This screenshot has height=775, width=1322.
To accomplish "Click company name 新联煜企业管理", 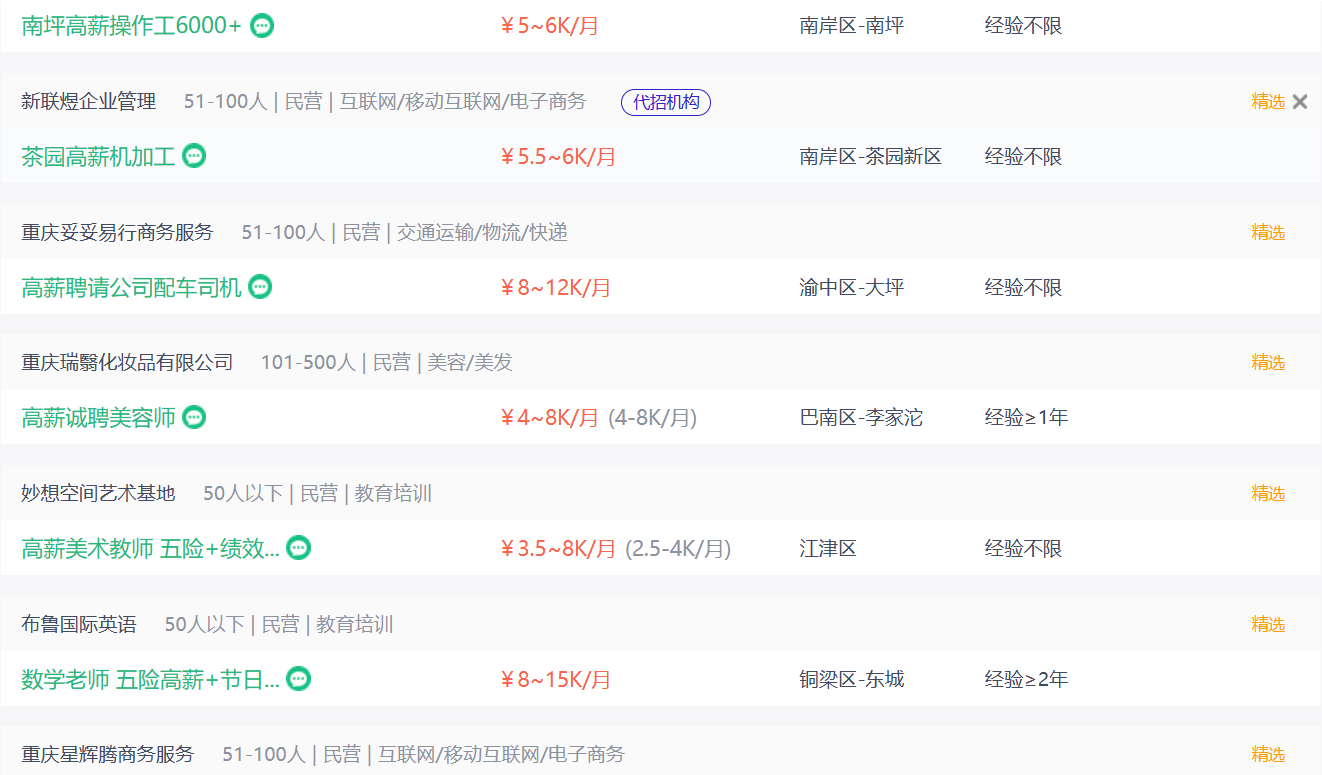I will (88, 101).
